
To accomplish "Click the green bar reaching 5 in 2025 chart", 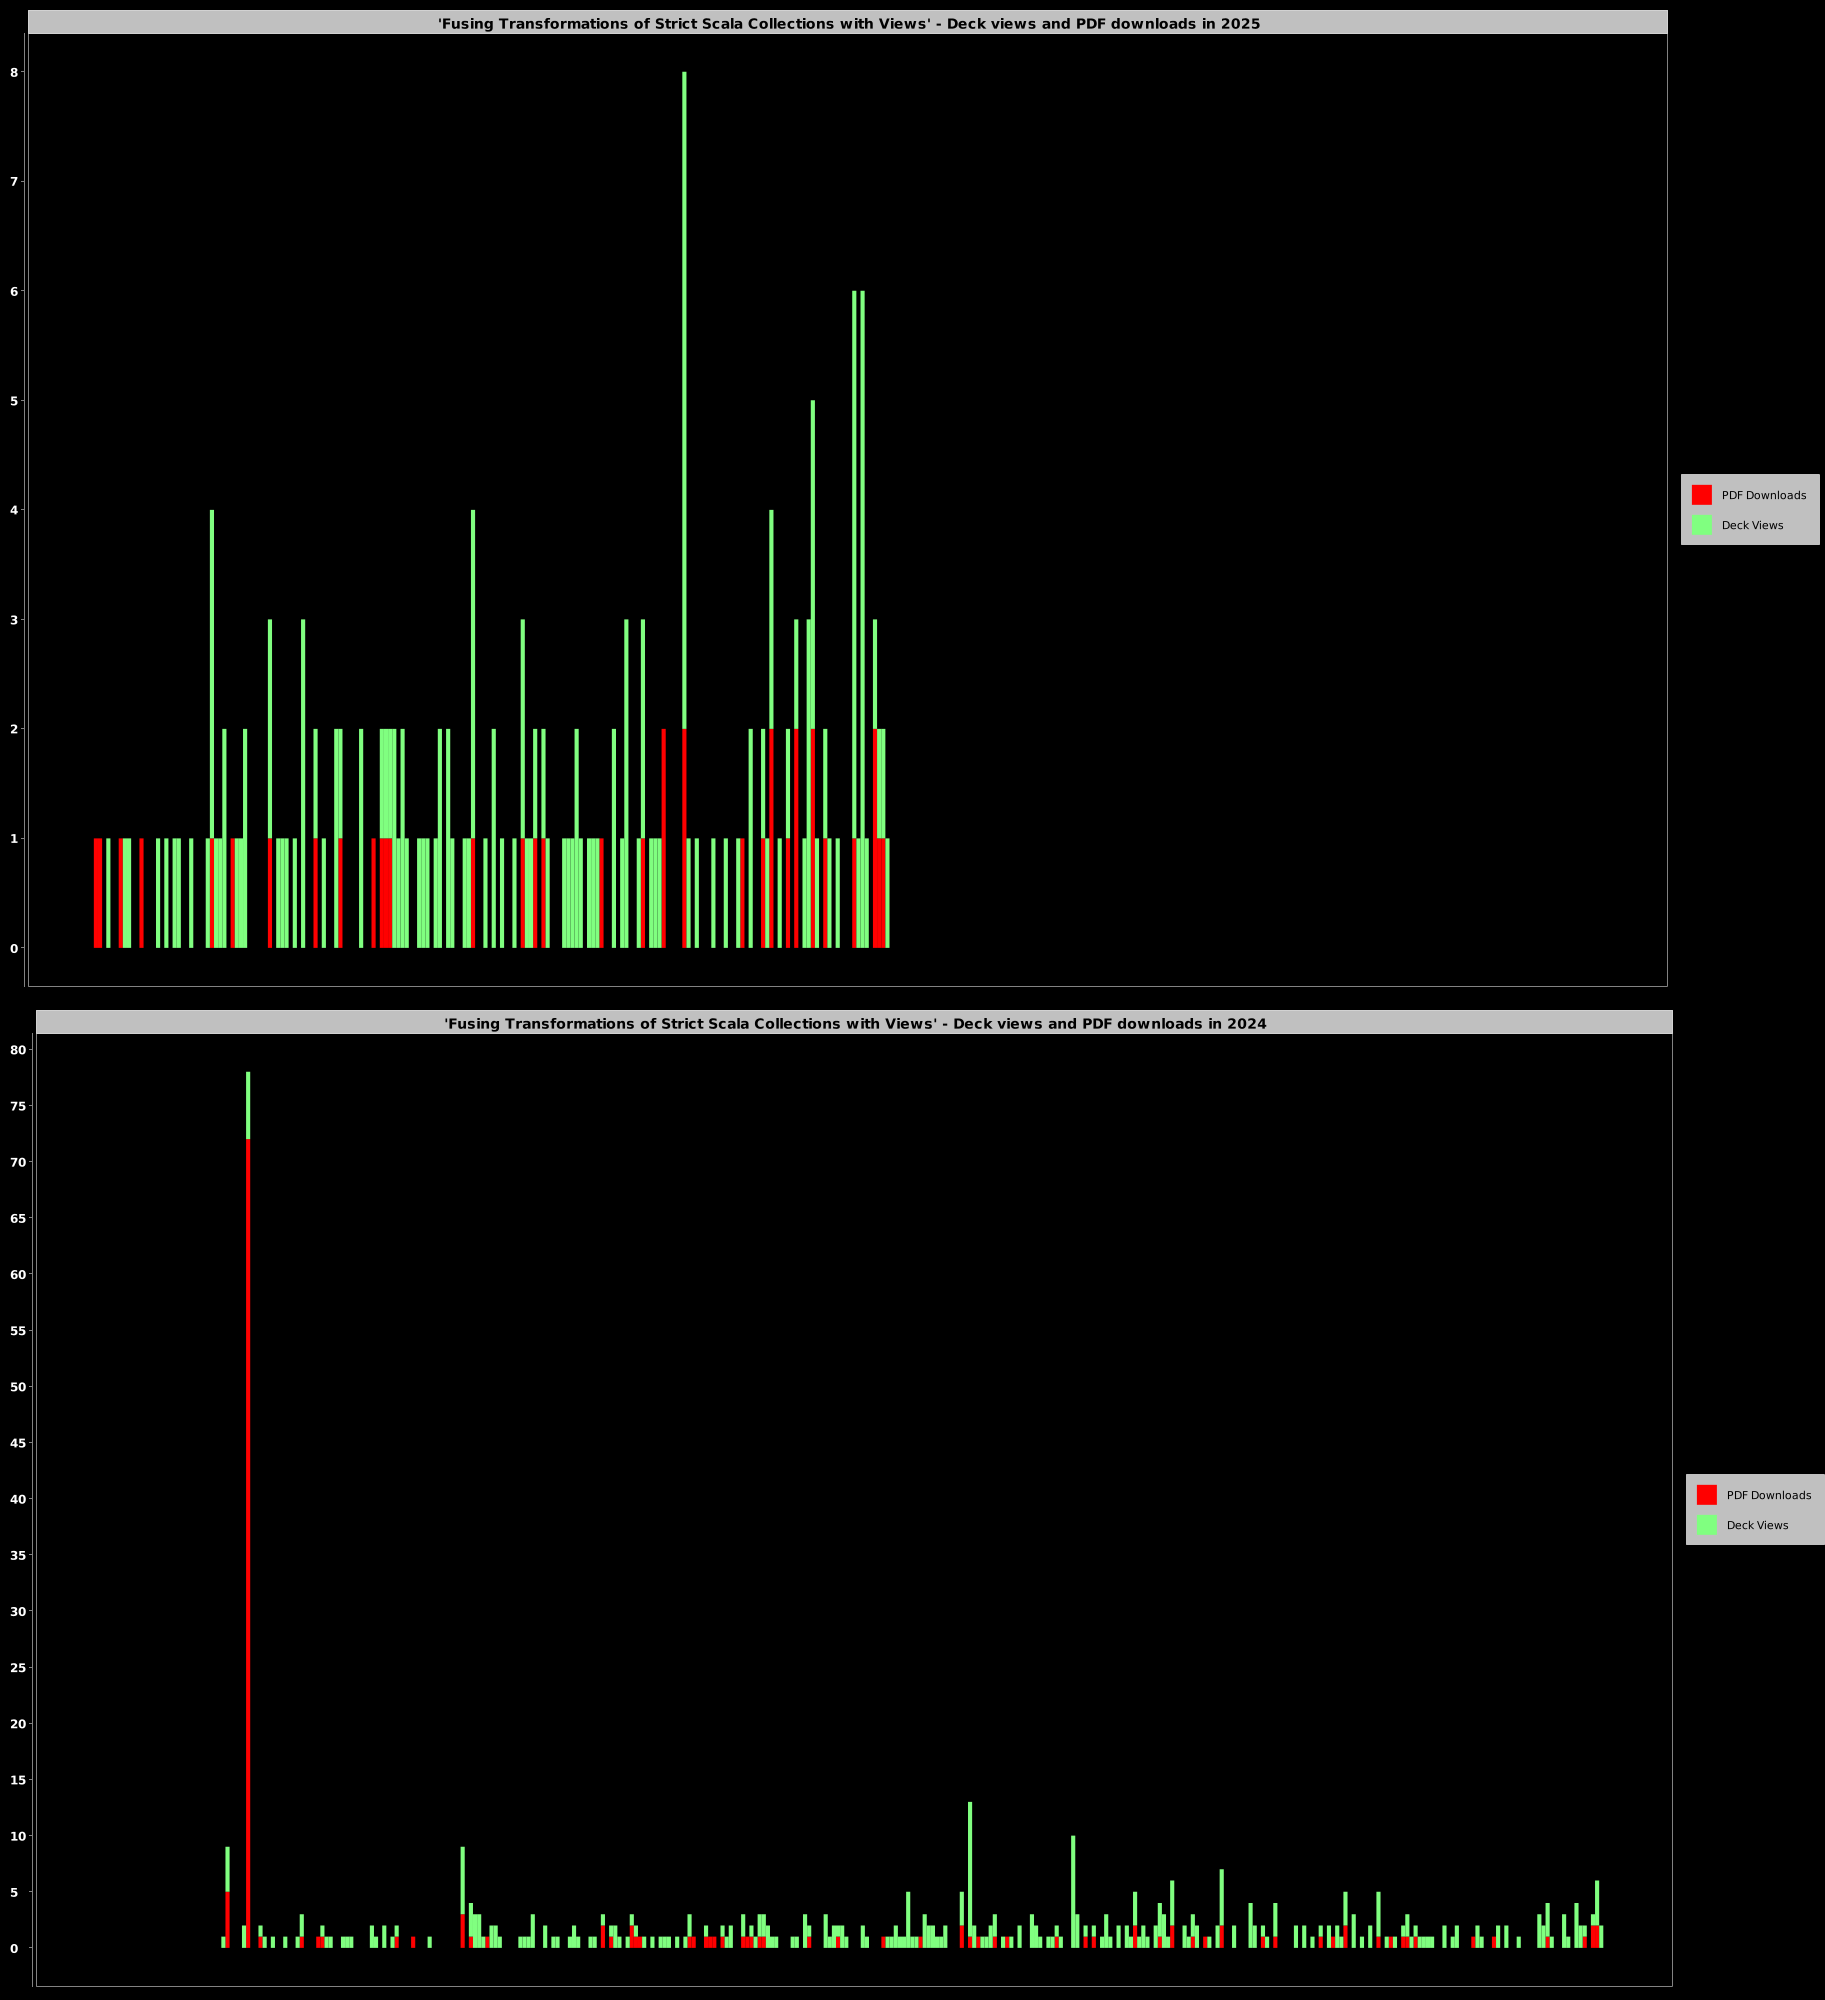I will click(813, 560).
